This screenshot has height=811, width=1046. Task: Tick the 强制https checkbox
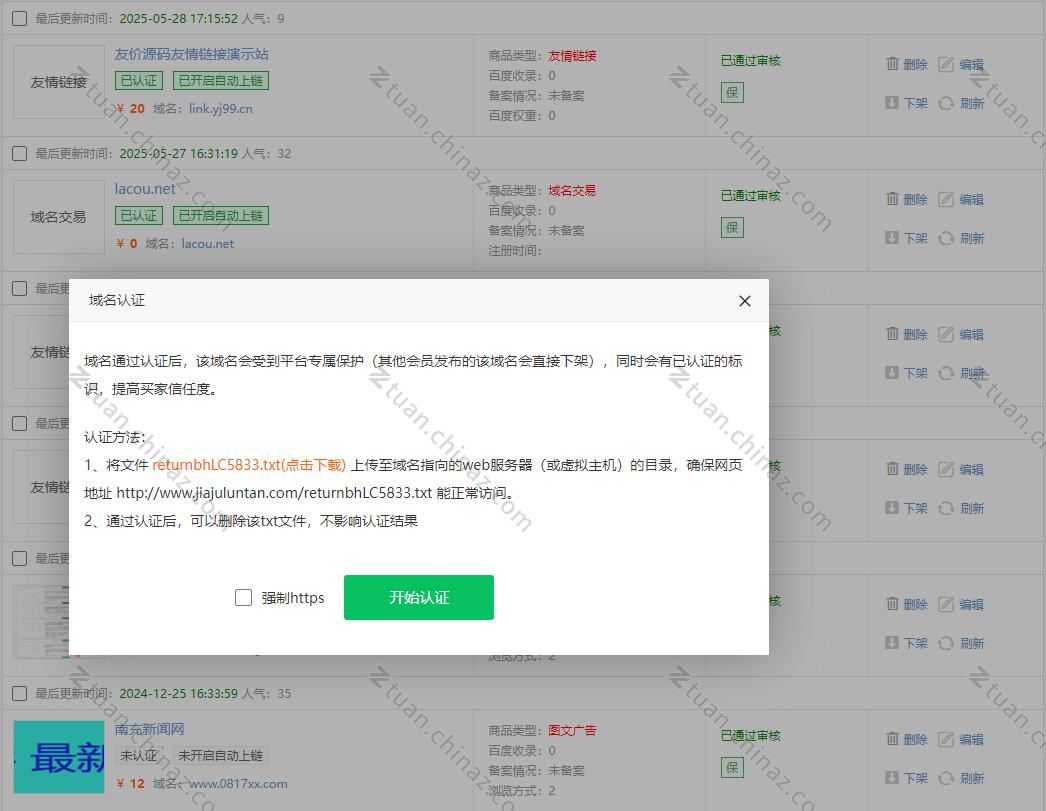point(243,598)
